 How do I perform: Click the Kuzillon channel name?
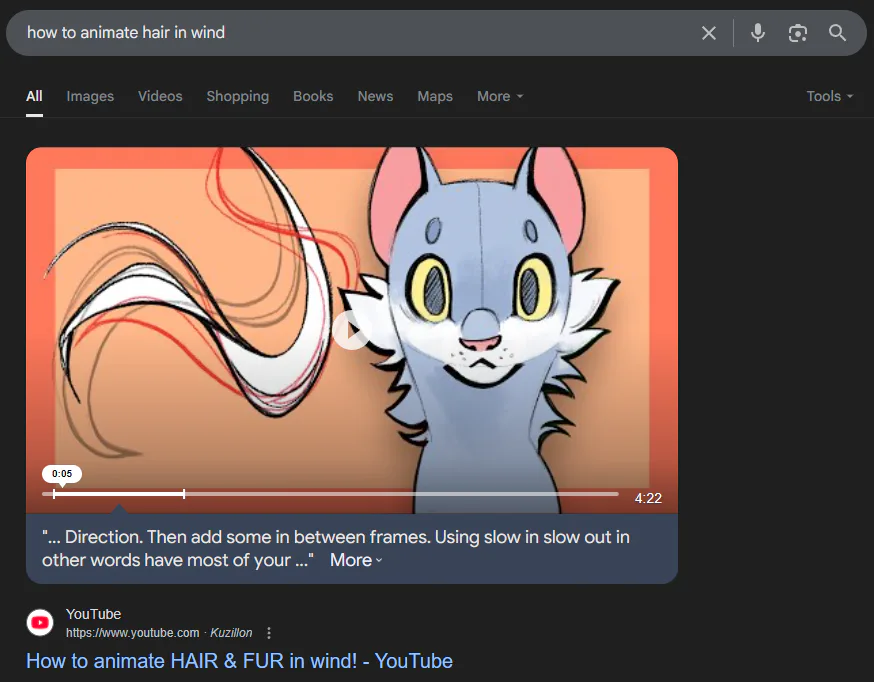tap(231, 633)
